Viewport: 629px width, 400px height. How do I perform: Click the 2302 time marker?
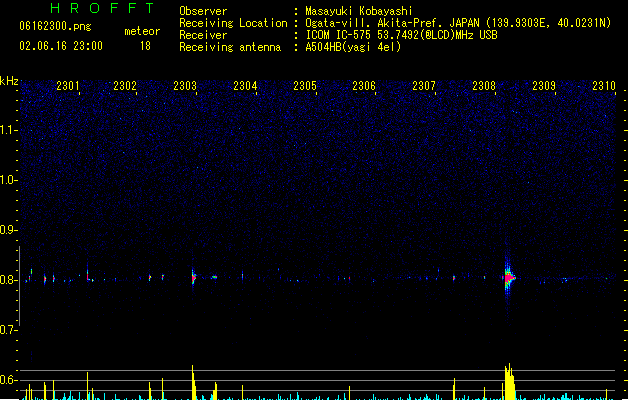[x=125, y=86]
